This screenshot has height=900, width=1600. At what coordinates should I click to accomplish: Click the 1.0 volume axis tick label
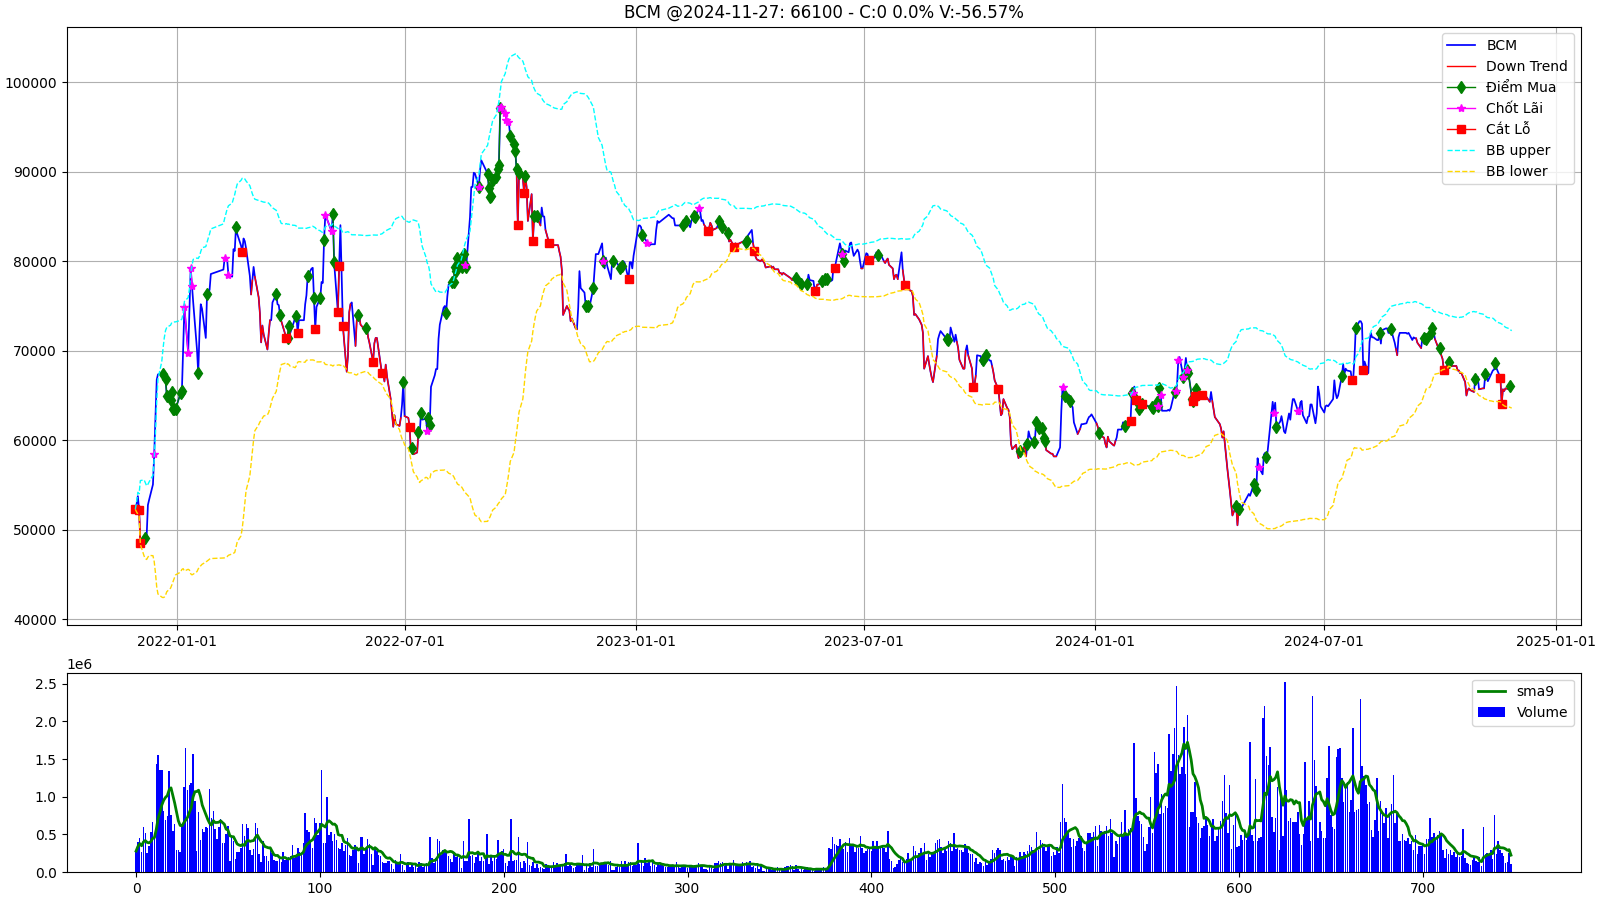point(46,797)
